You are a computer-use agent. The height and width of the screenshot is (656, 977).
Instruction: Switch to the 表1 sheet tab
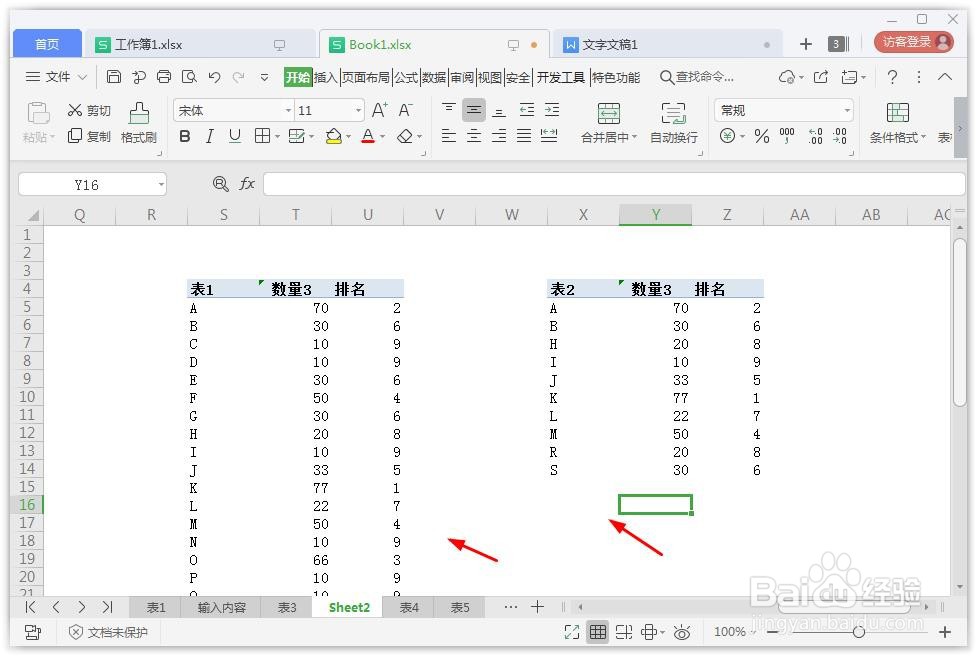point(155,607)
